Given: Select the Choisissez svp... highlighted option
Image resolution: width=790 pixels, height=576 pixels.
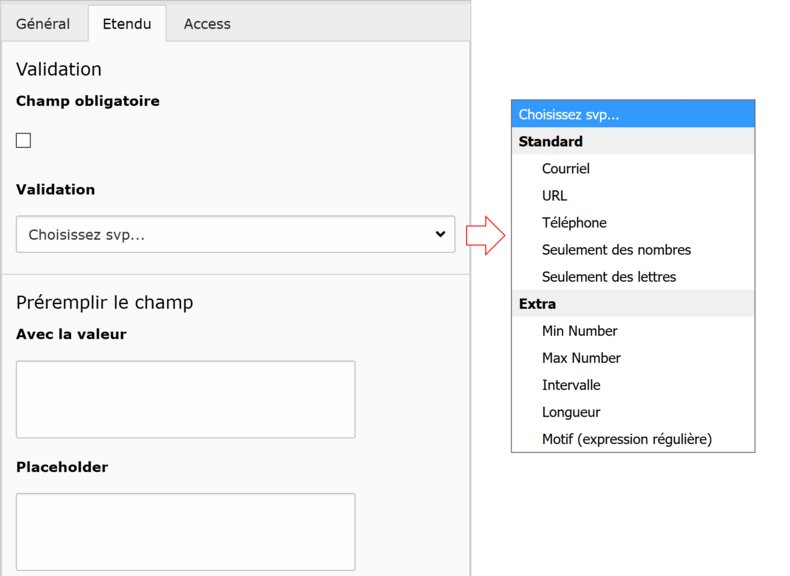Looking at the screenshot, I should (x=632, y=114).
